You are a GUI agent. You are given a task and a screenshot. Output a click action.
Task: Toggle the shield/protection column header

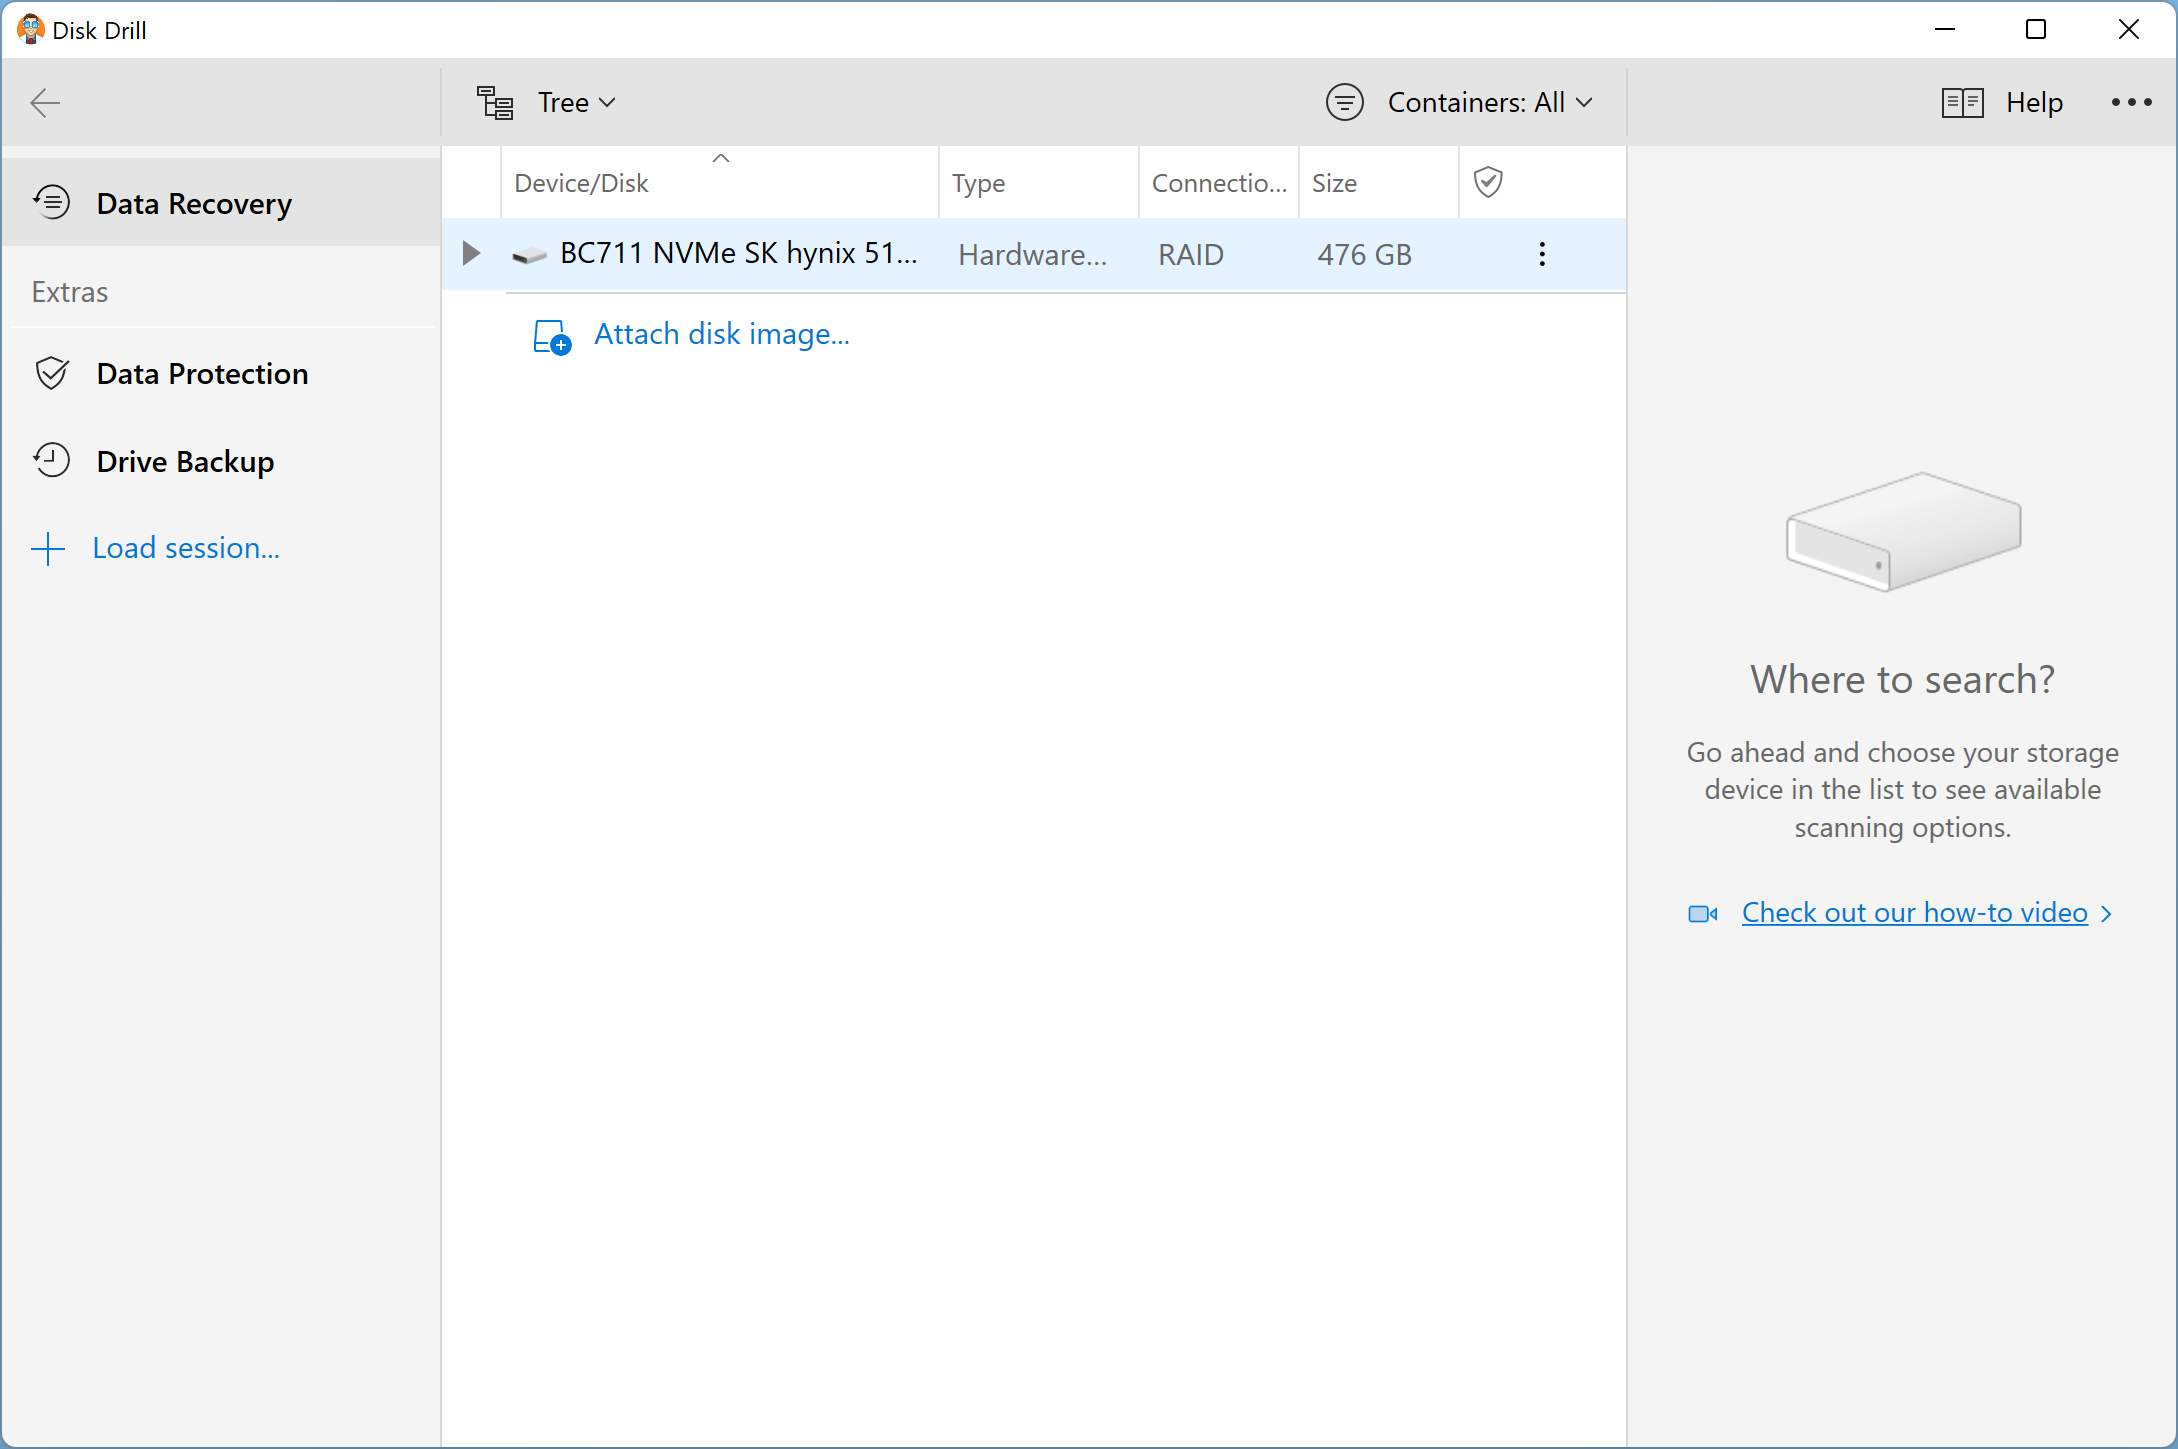pos(1488,181)
